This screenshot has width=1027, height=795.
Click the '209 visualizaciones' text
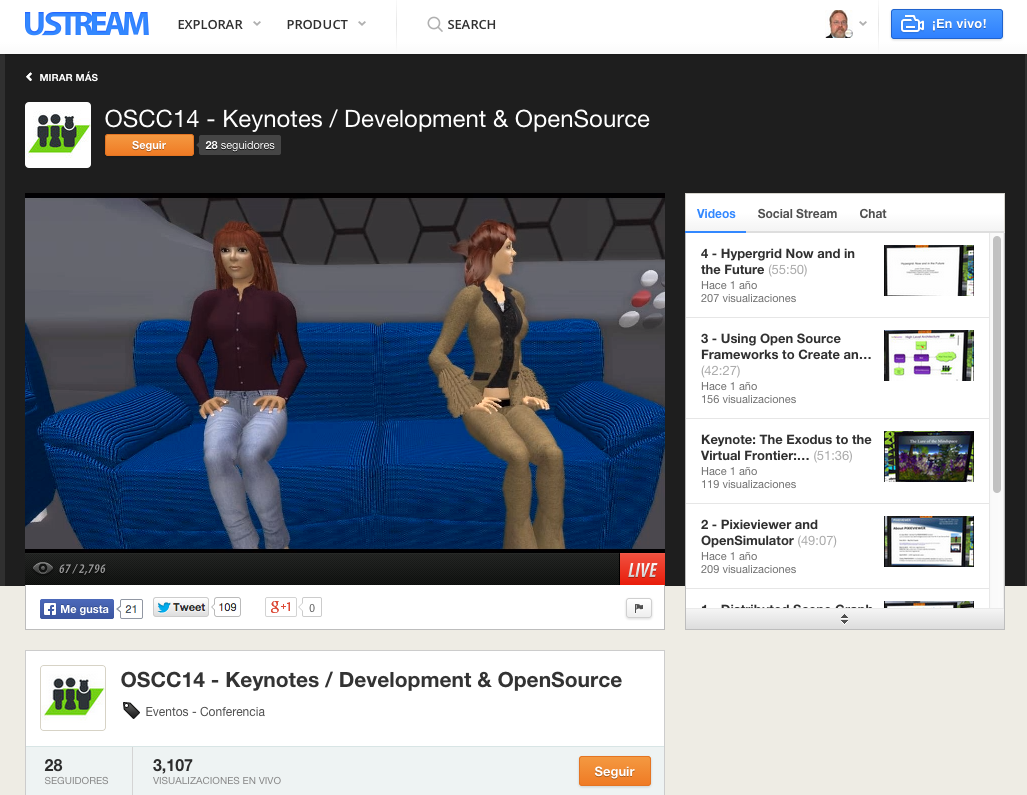(x=749, y=569)
